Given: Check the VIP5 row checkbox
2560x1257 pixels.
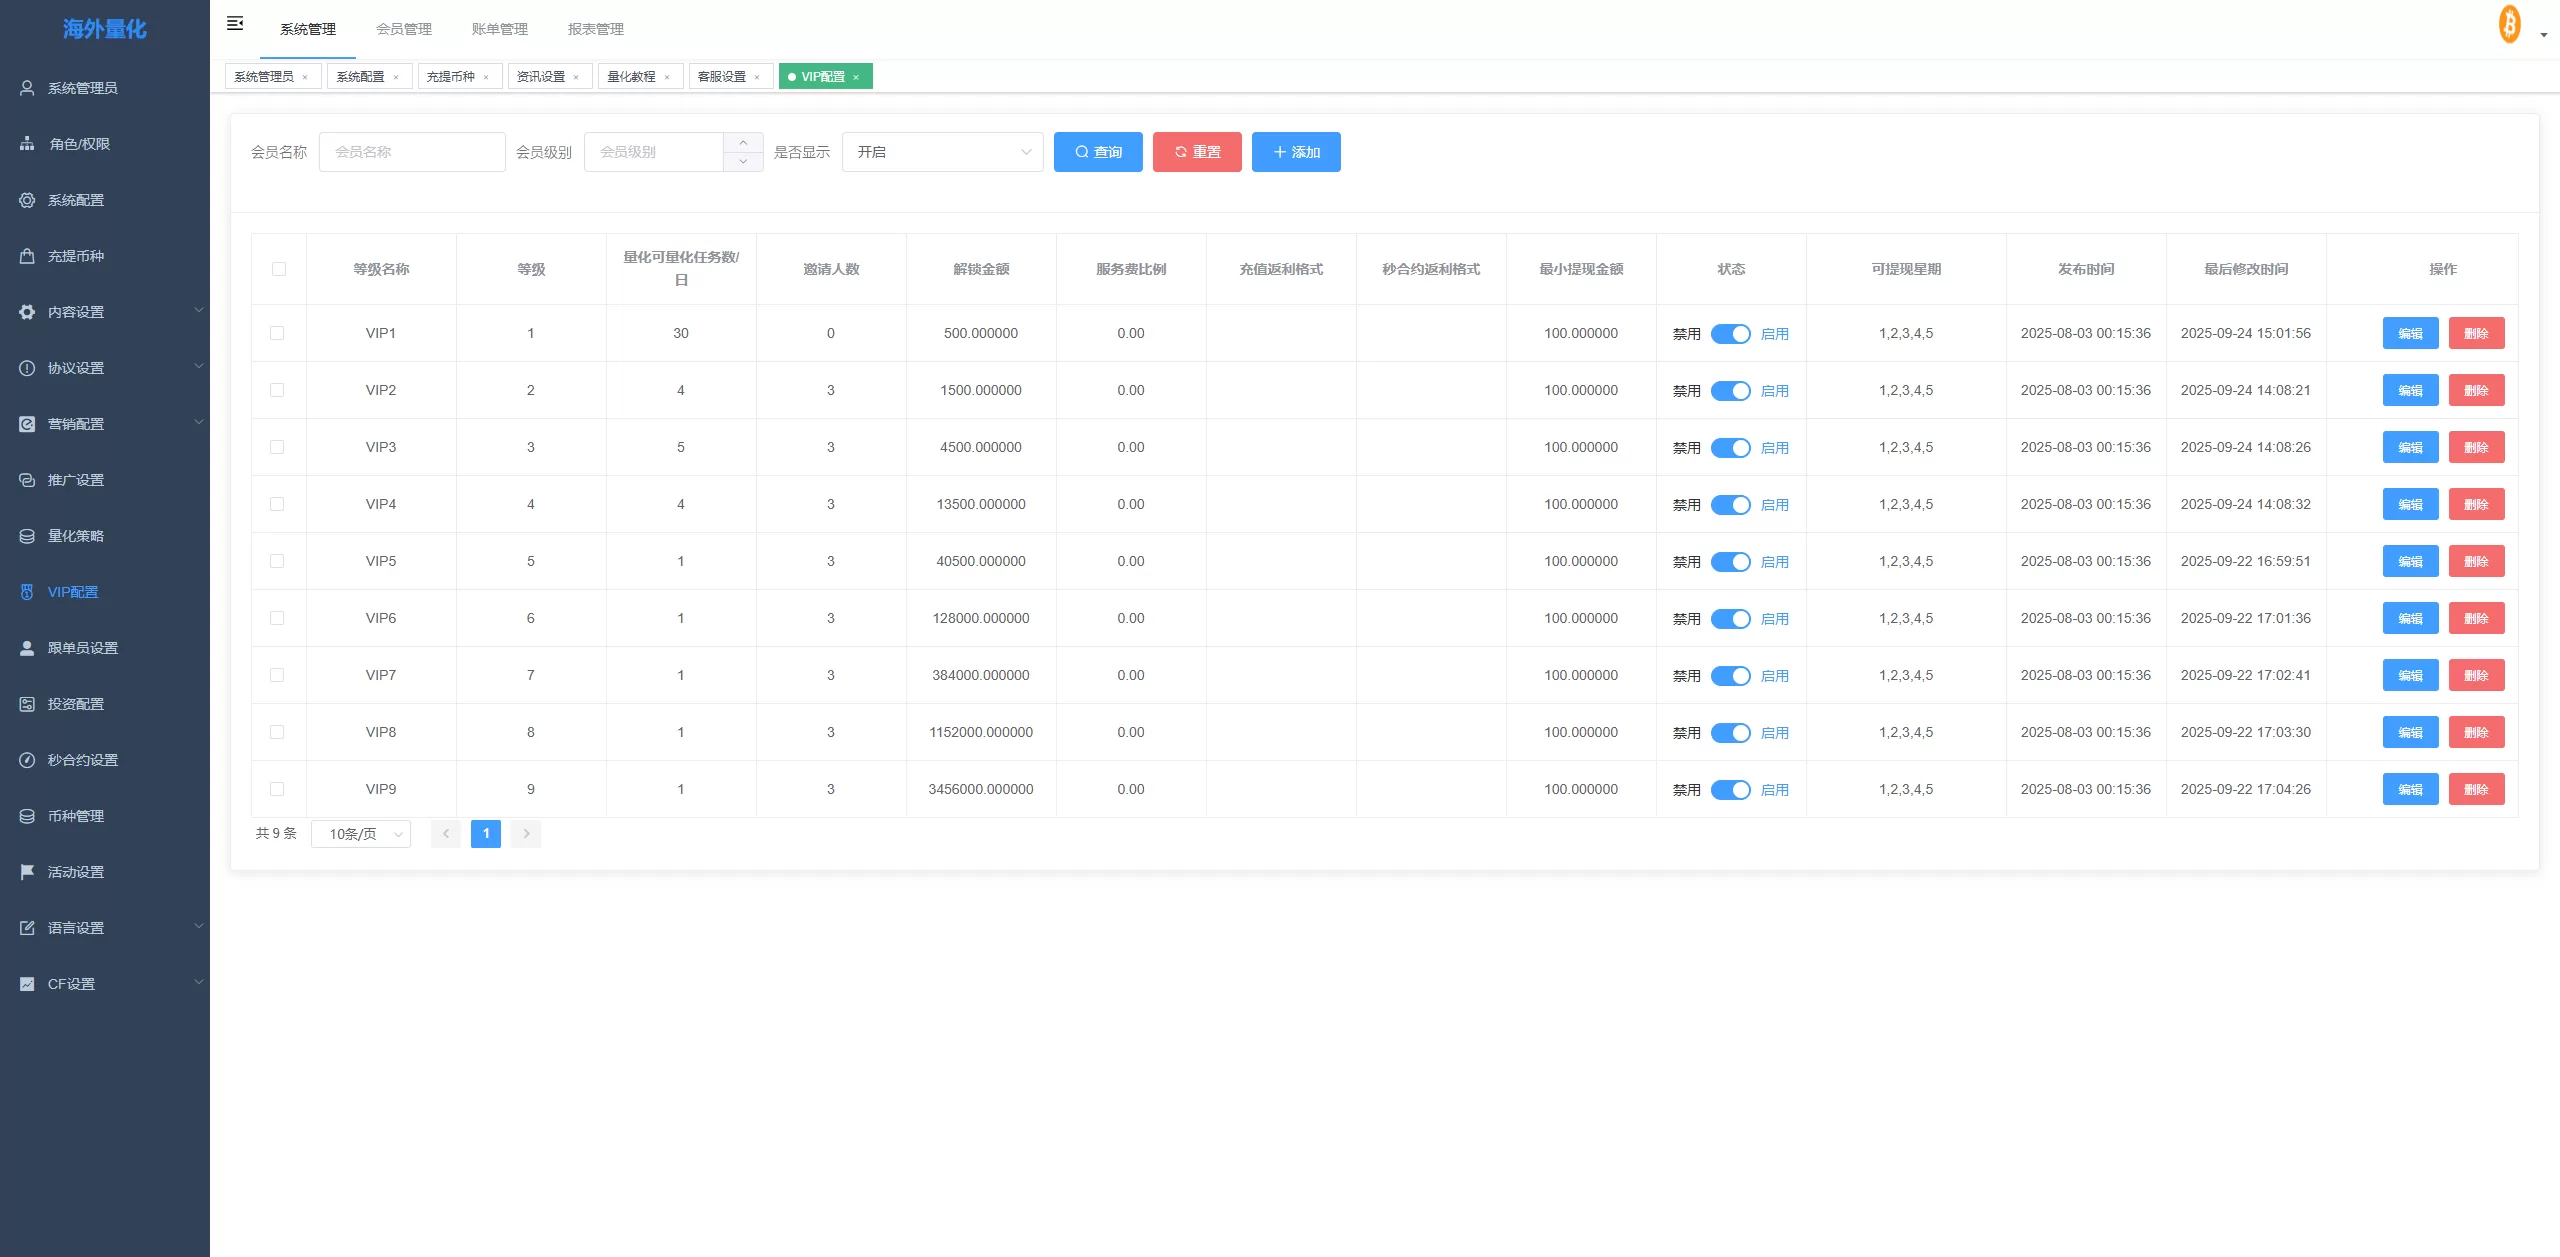Looking at the screenshot, I should click(277, 561).
